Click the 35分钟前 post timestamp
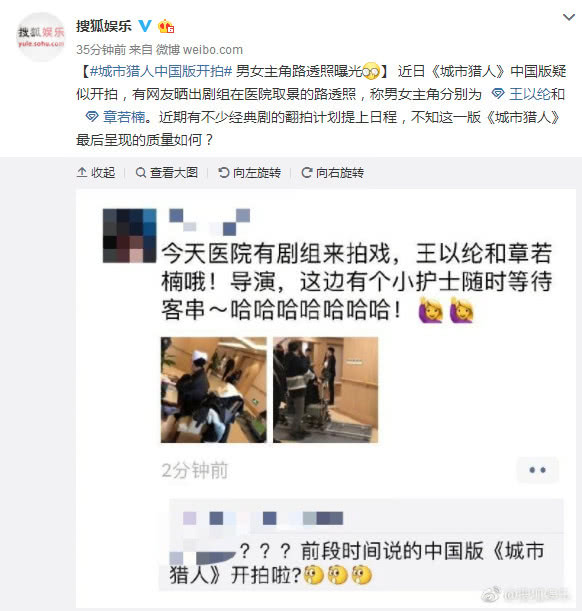582x611 pixels. click(101, 49)
